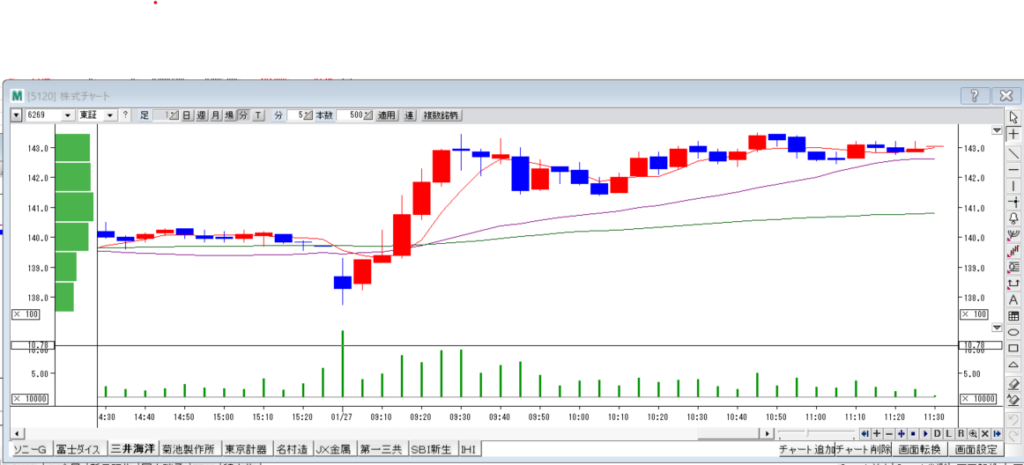Click the eraser tool icon
The image size is (1024, 465).
tap(1013, 383)
